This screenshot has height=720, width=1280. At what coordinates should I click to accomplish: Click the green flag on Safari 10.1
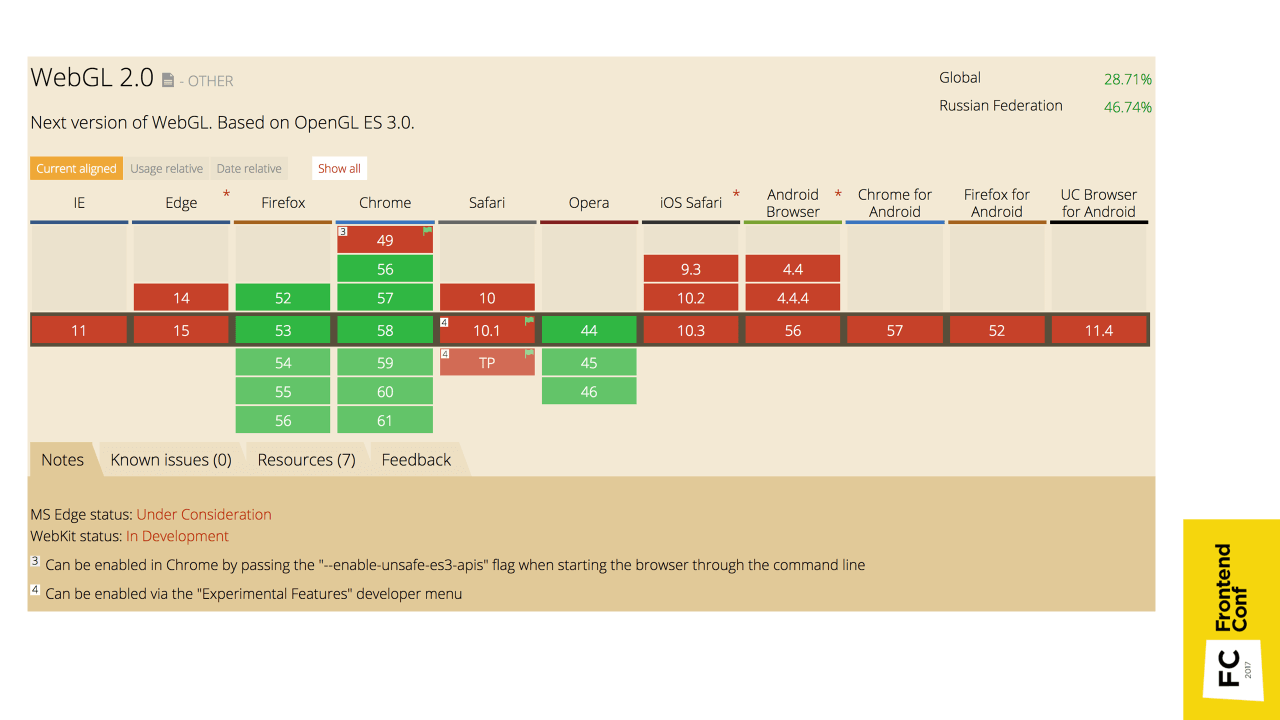pyautogui.click(x=529, y=322)
